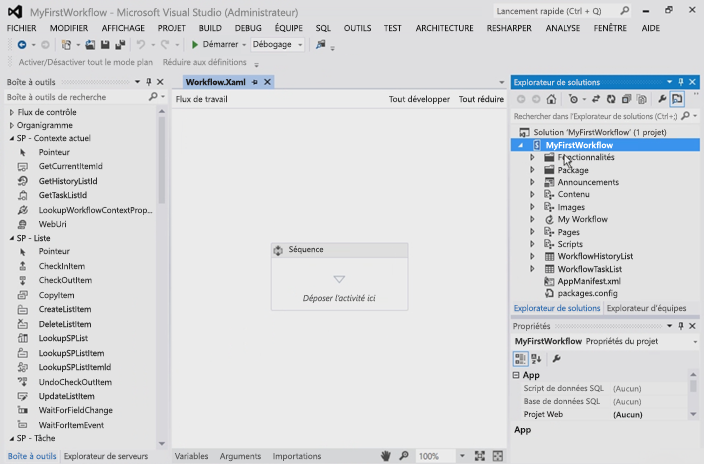This screenshot has width=704, height=464.
Task: Expand the WorkflowHistoryList node
Action: tap(532, 256)
